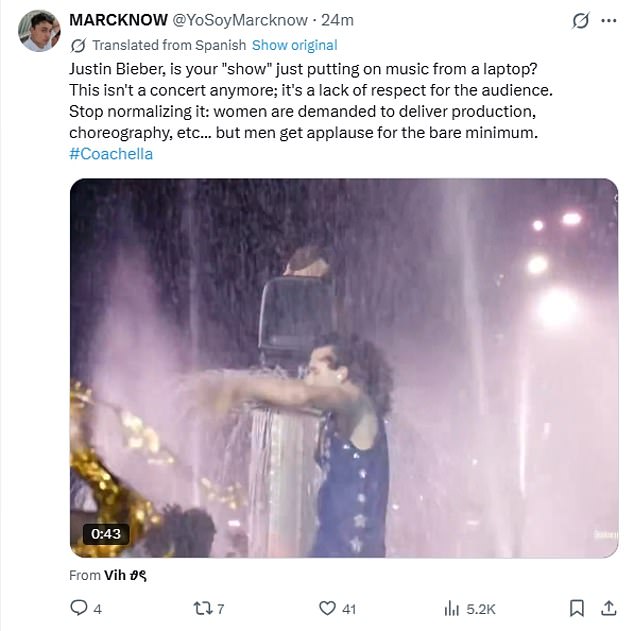The width and height of the screenshot is (634, 631).
Task: Click the share icon
Action: click(x=608, y=608)
